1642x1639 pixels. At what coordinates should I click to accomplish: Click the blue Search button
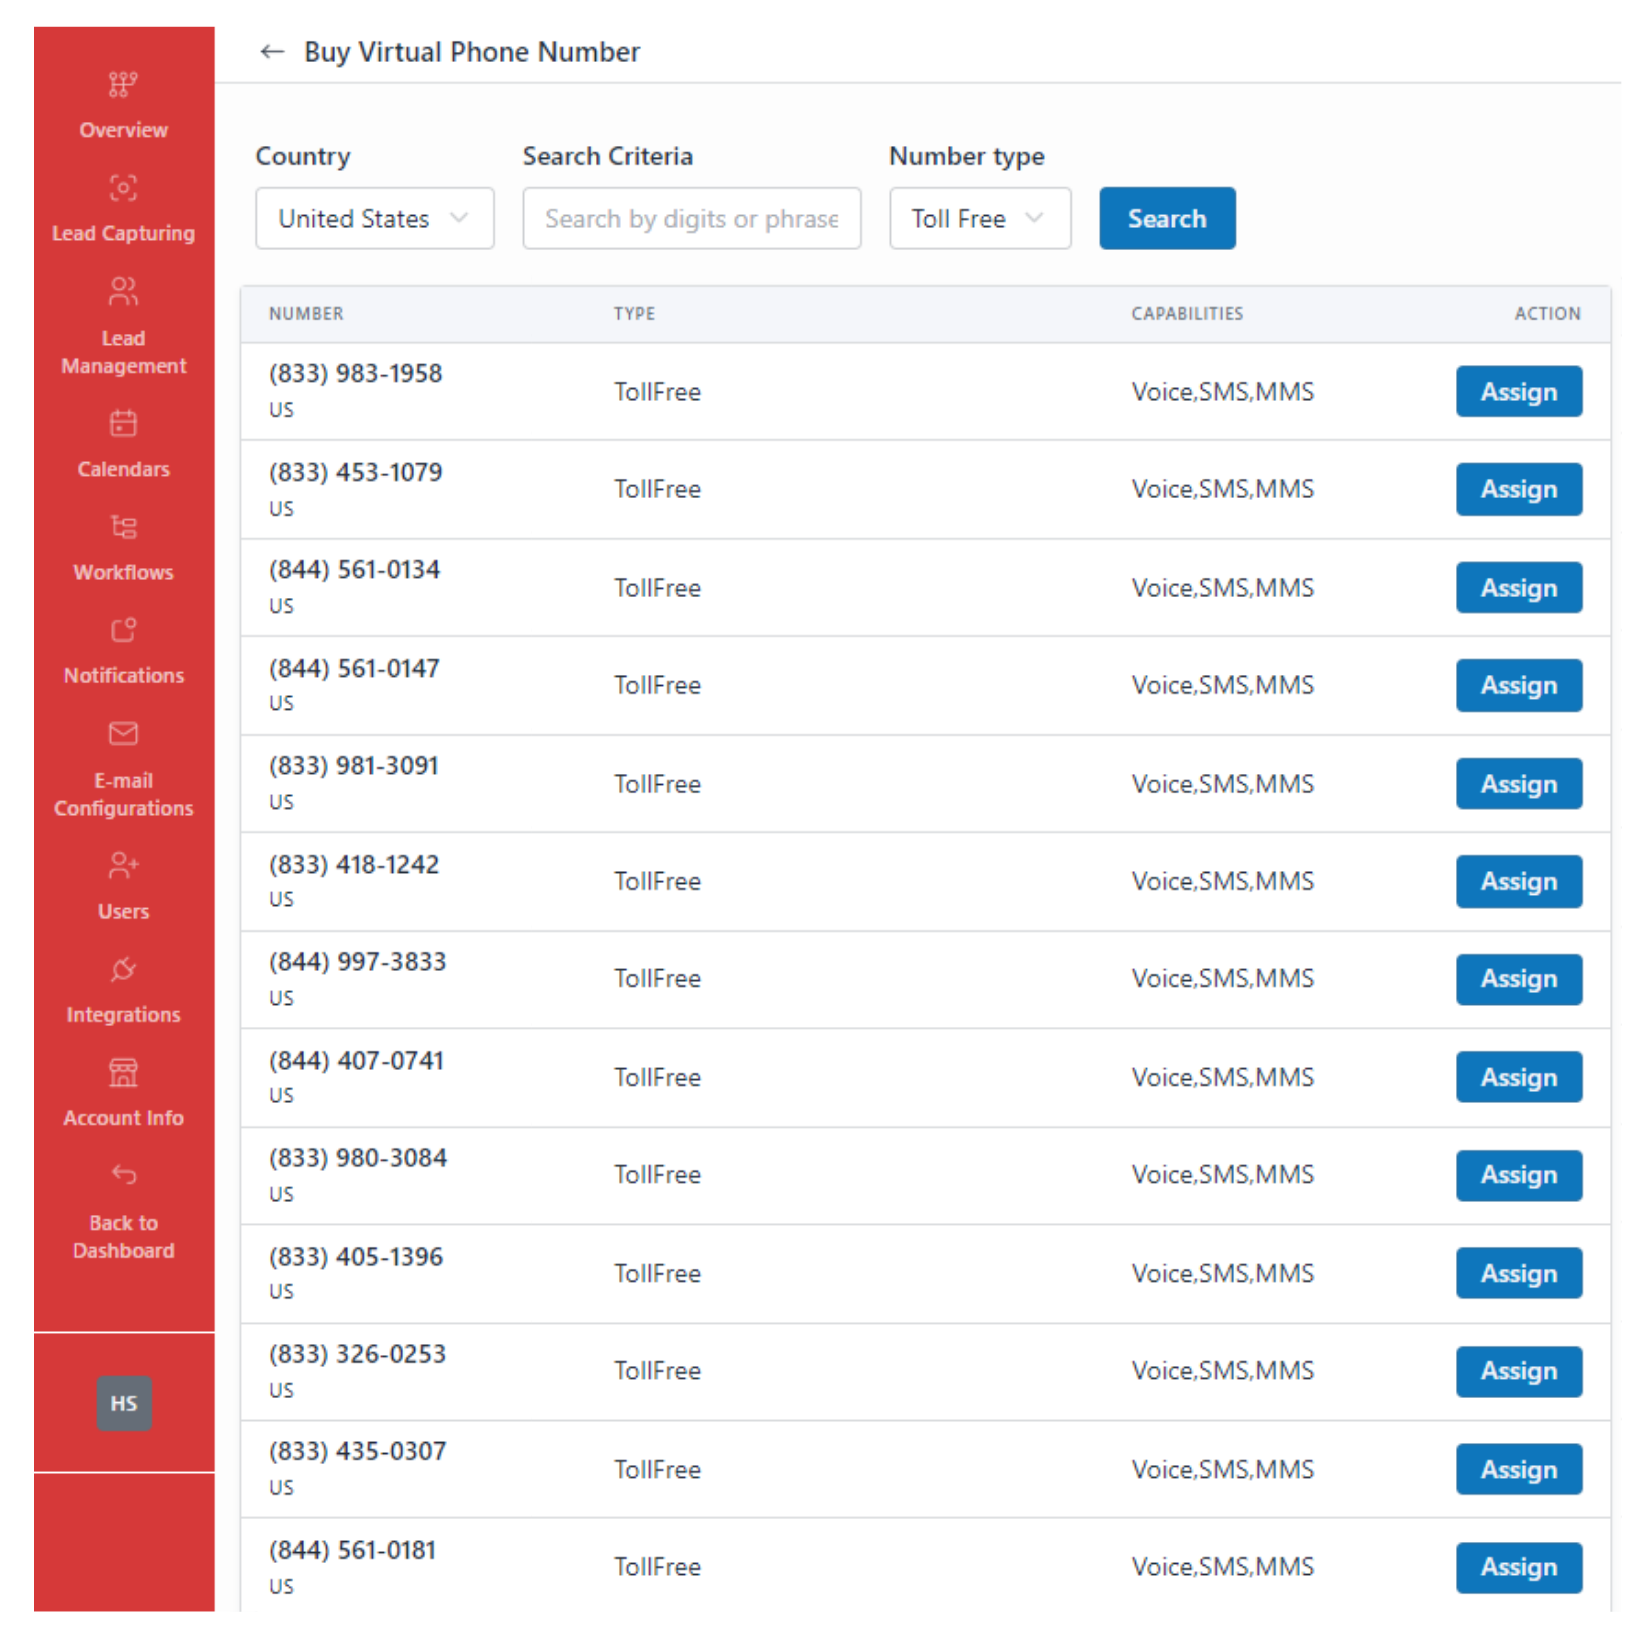[x=1167, y=218]
